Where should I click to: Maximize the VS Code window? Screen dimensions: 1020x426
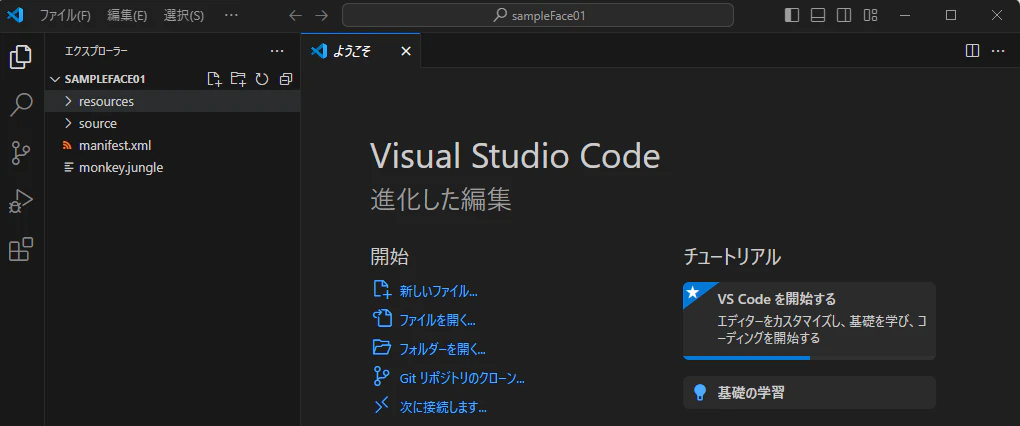tap(950, 16)
